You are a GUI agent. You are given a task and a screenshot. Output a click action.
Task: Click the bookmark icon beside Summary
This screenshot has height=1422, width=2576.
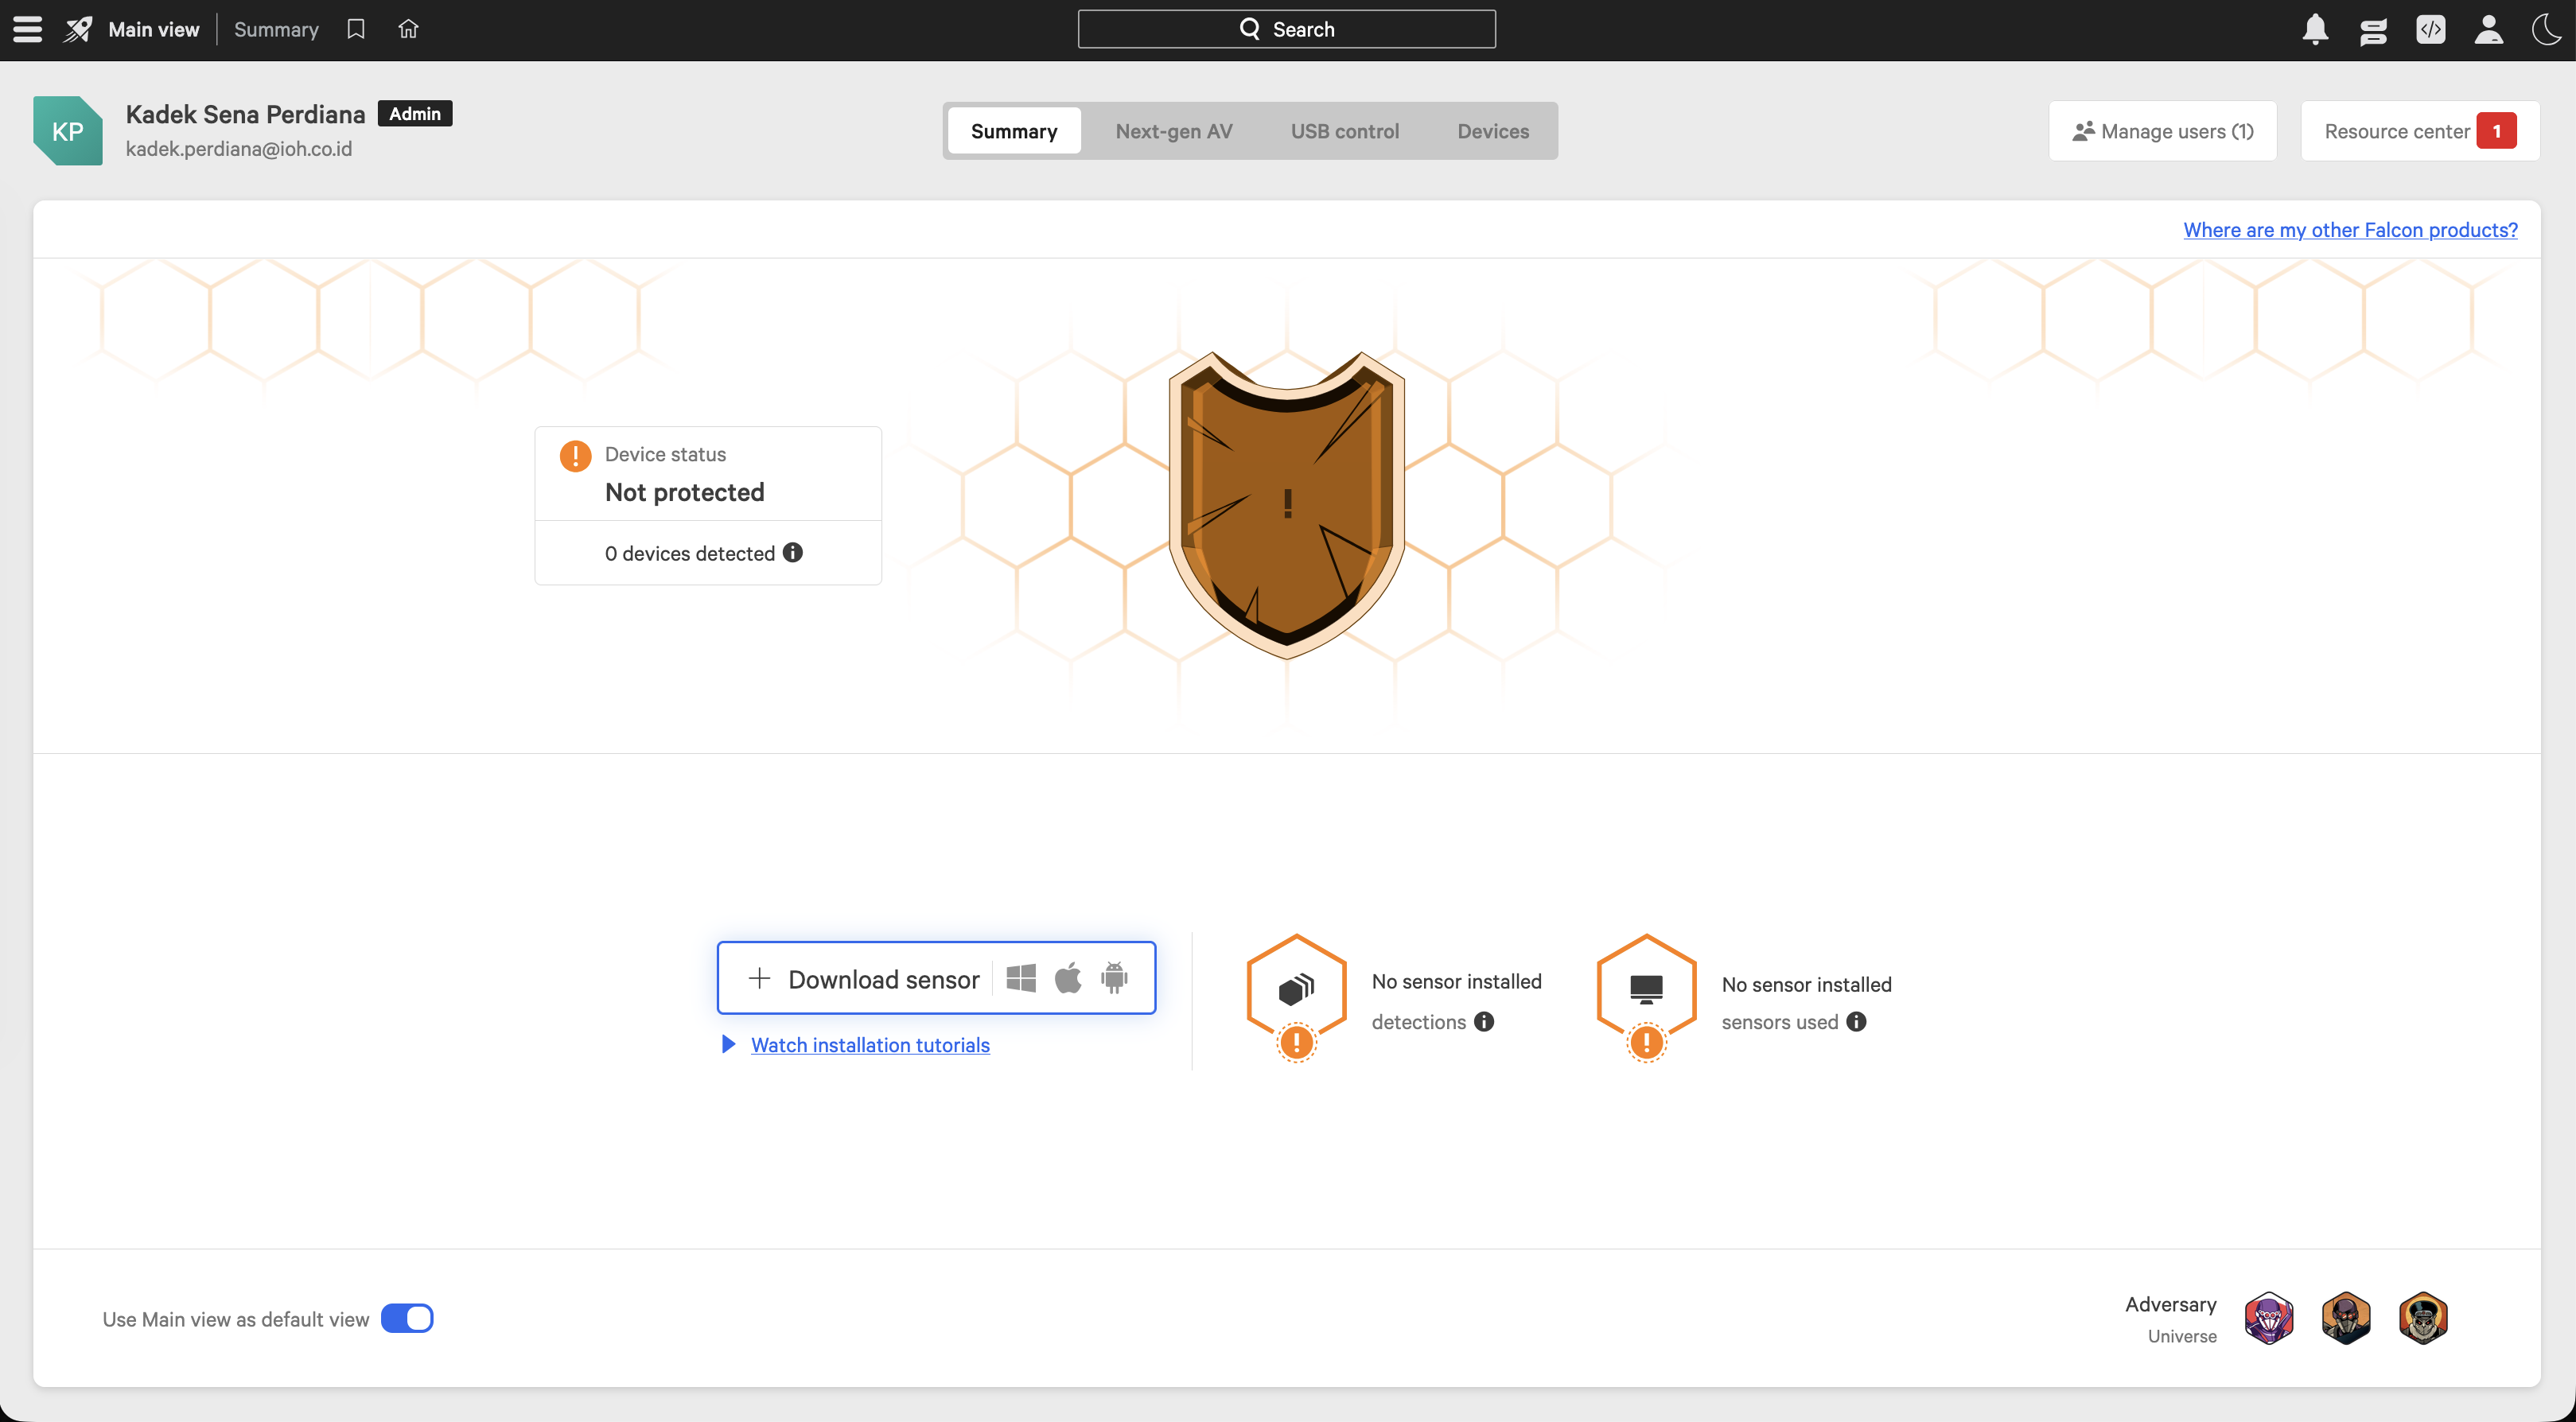[x=356, y=29]
